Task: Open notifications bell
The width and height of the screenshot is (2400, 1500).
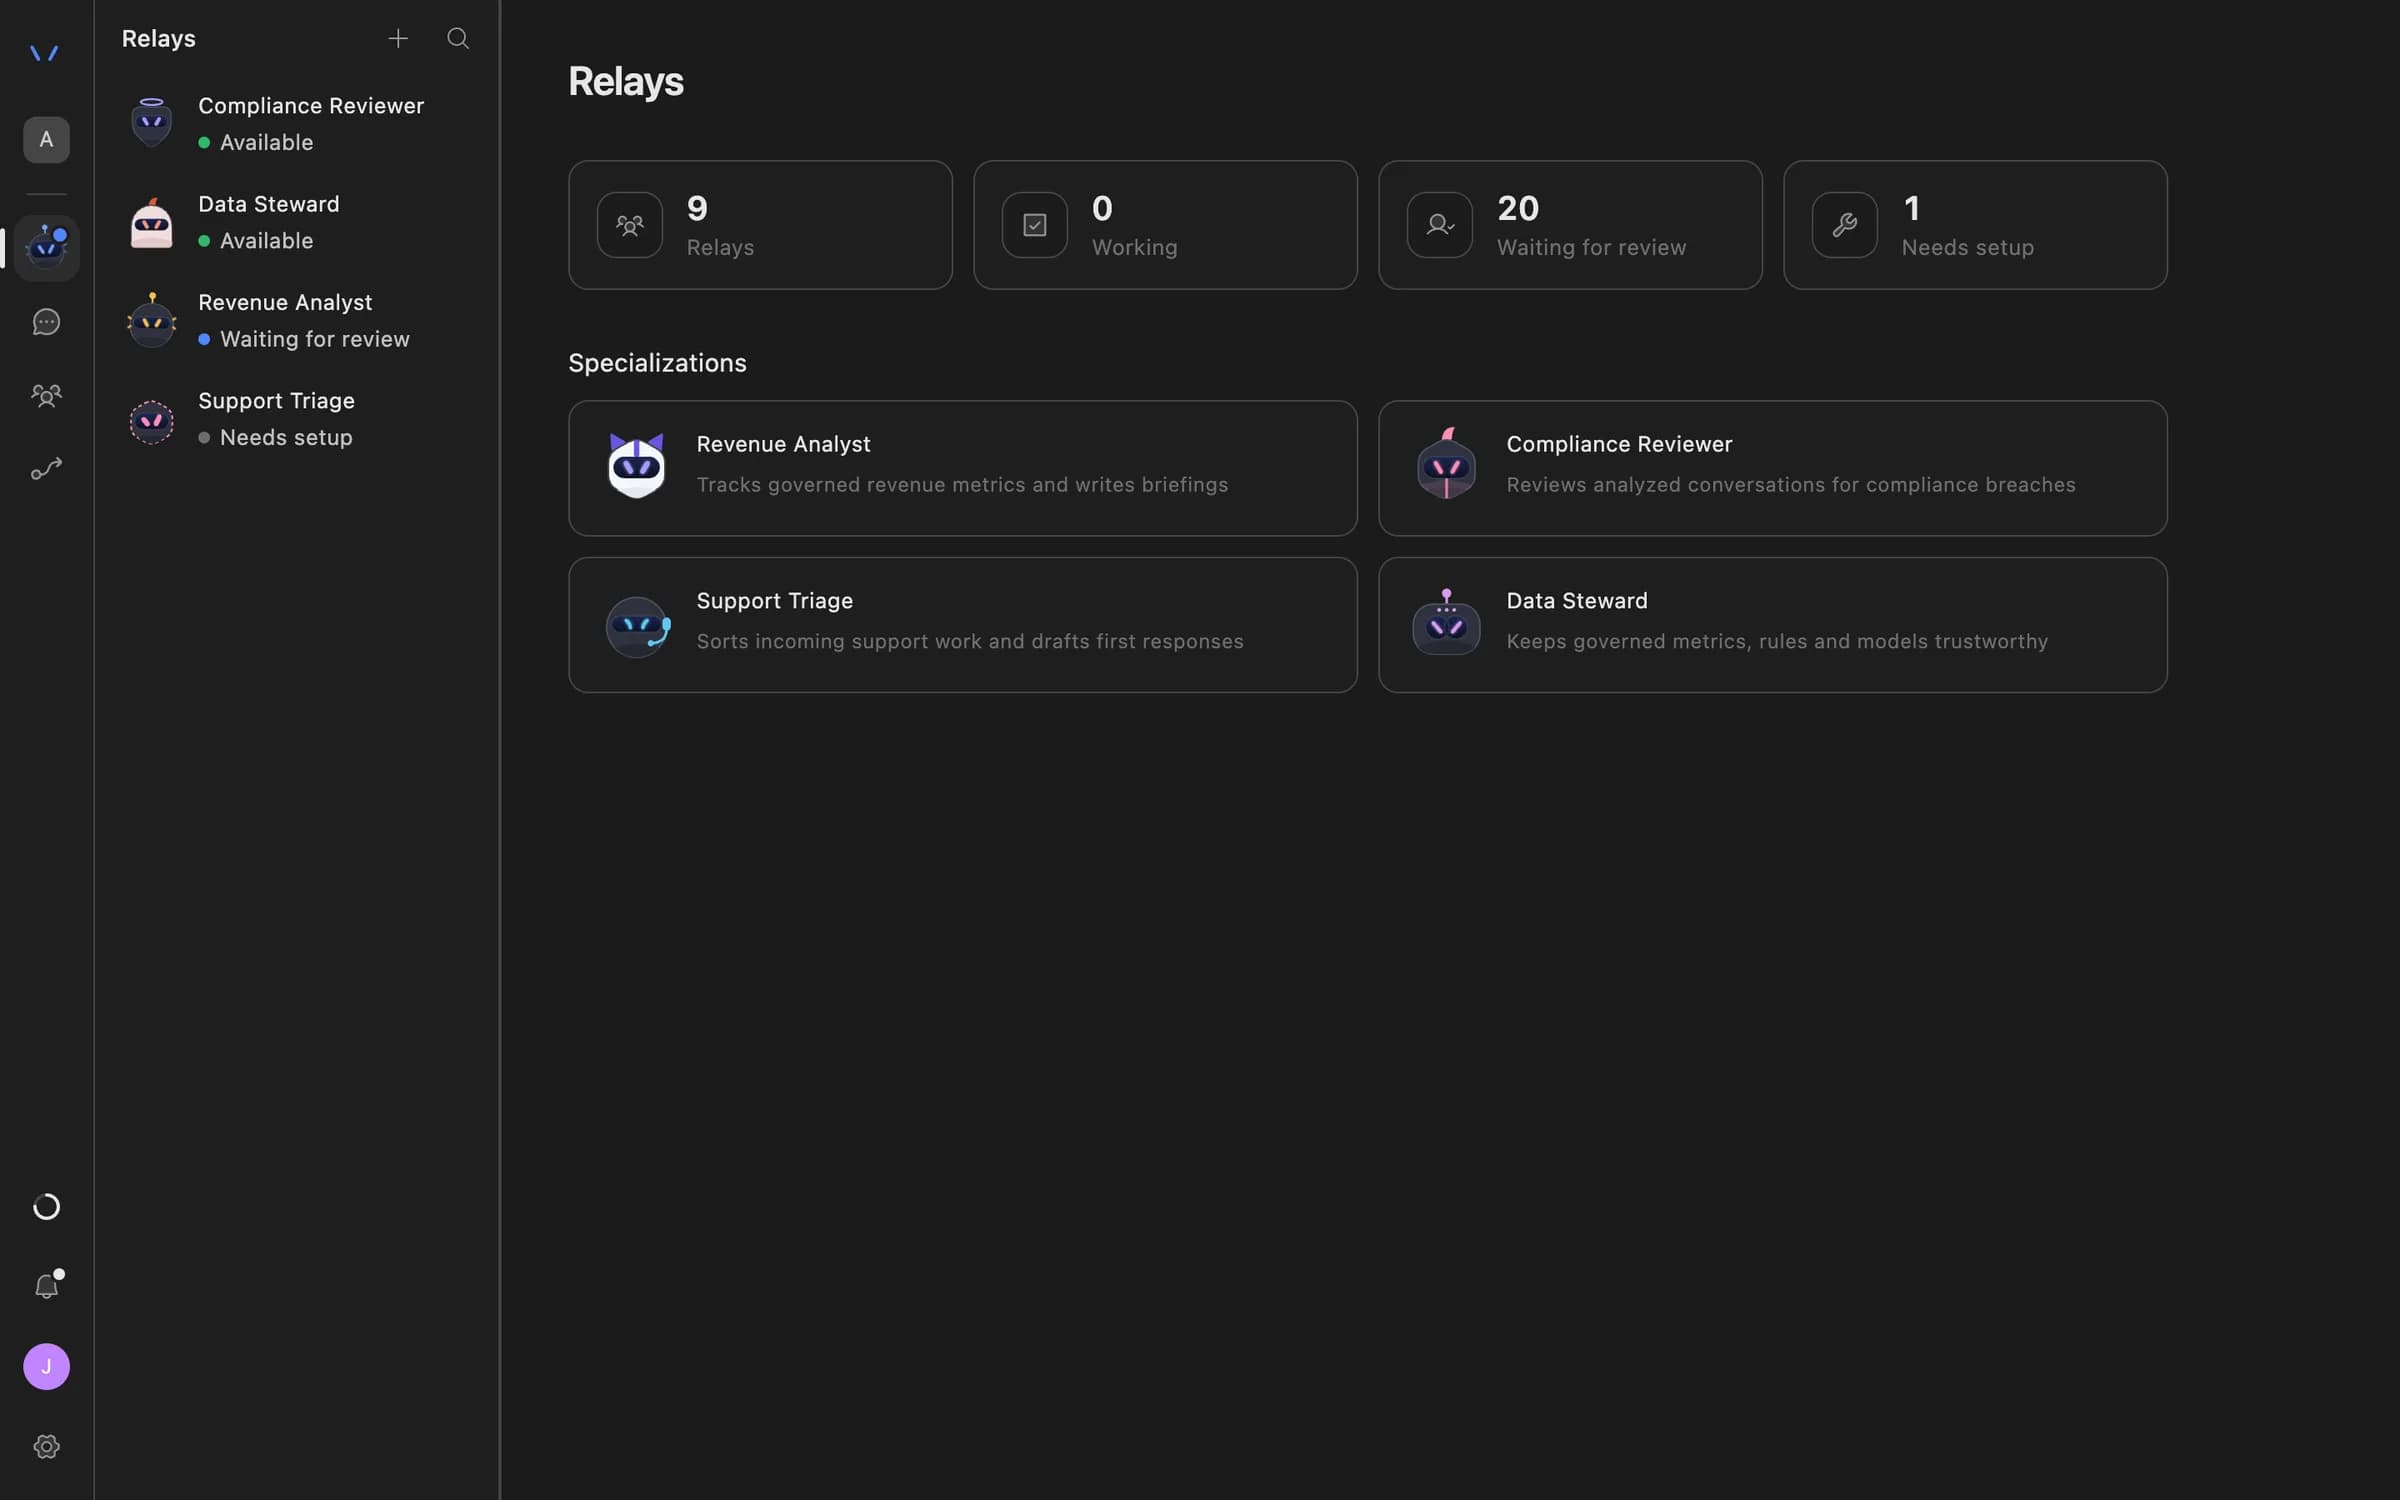Action: [46, 1285]
